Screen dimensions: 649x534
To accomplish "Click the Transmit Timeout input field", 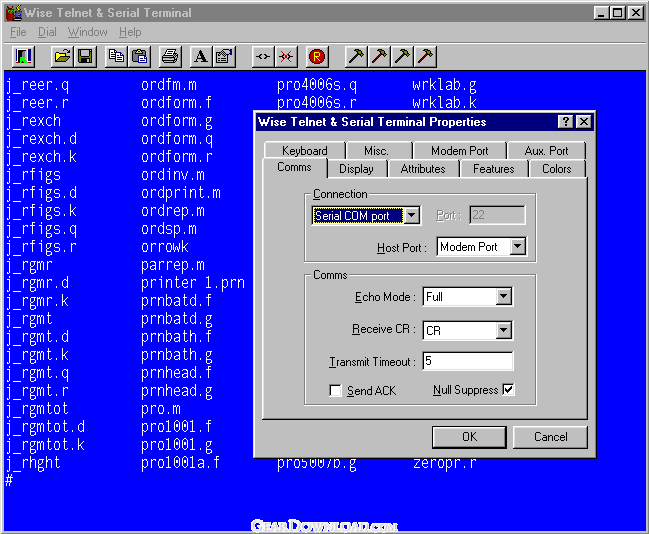I will click(467, 361).
